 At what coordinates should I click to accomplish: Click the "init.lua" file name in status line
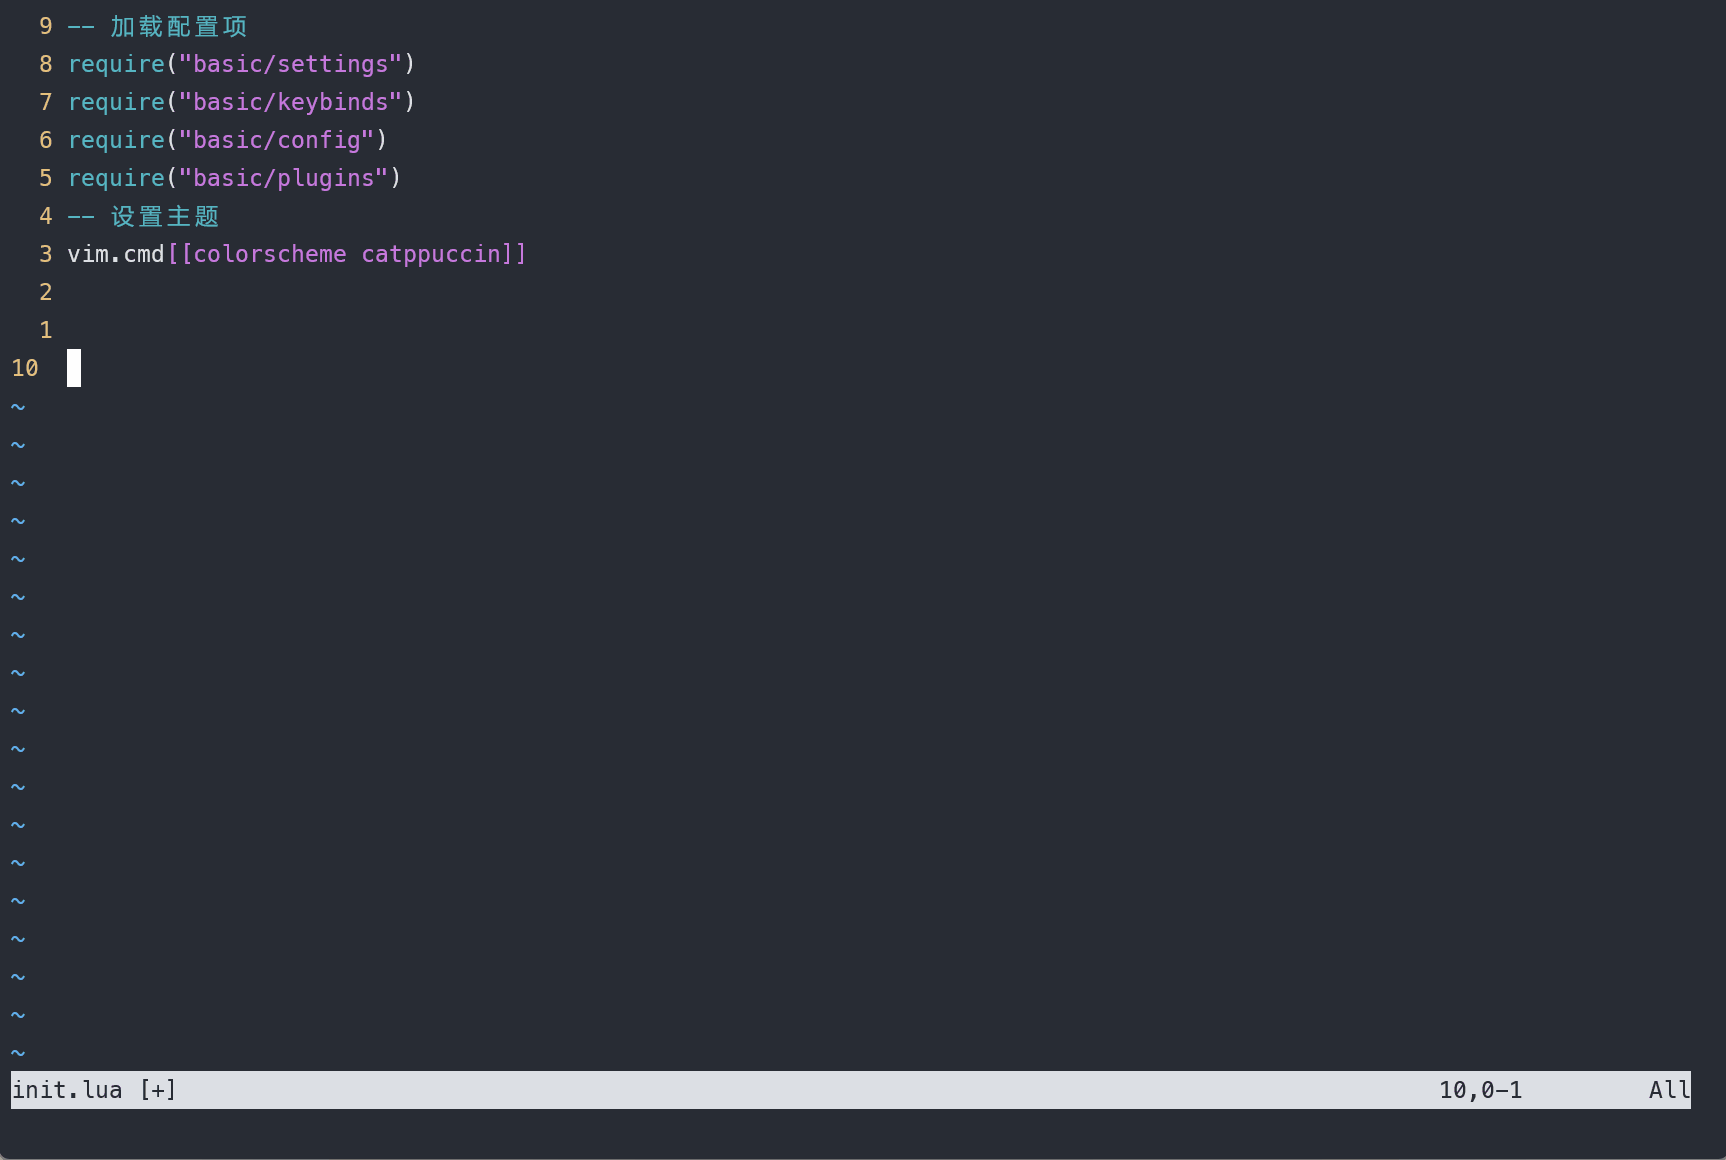(67, 1090)
